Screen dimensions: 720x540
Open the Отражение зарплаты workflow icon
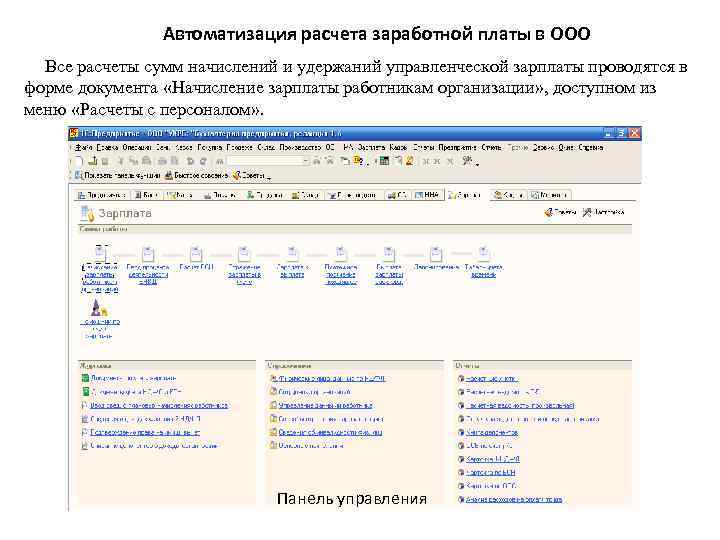tap(244, 253)
